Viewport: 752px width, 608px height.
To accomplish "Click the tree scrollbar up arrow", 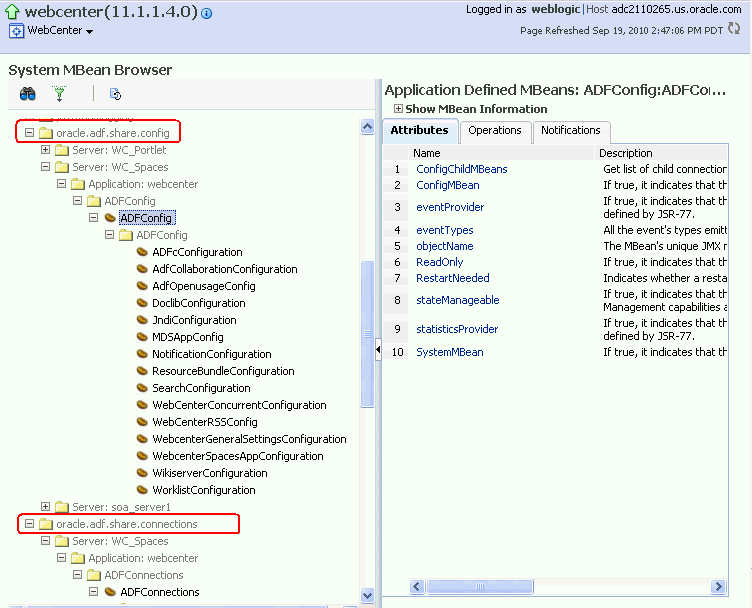I will (x=367, y=127).
